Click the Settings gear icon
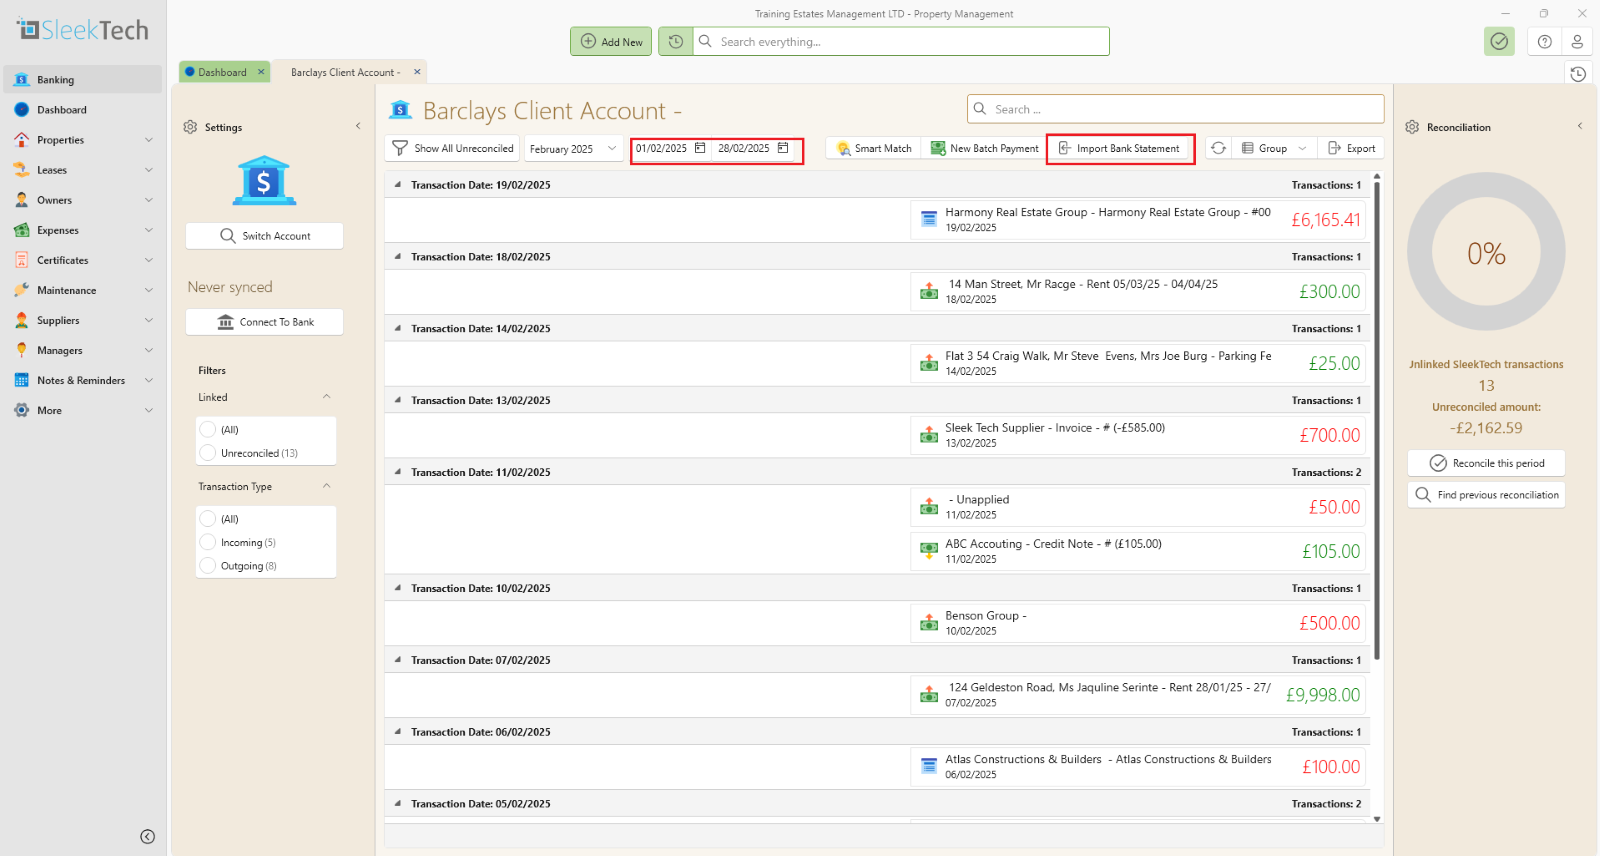This screenshot has height=856, width=1600. (190, 127)
